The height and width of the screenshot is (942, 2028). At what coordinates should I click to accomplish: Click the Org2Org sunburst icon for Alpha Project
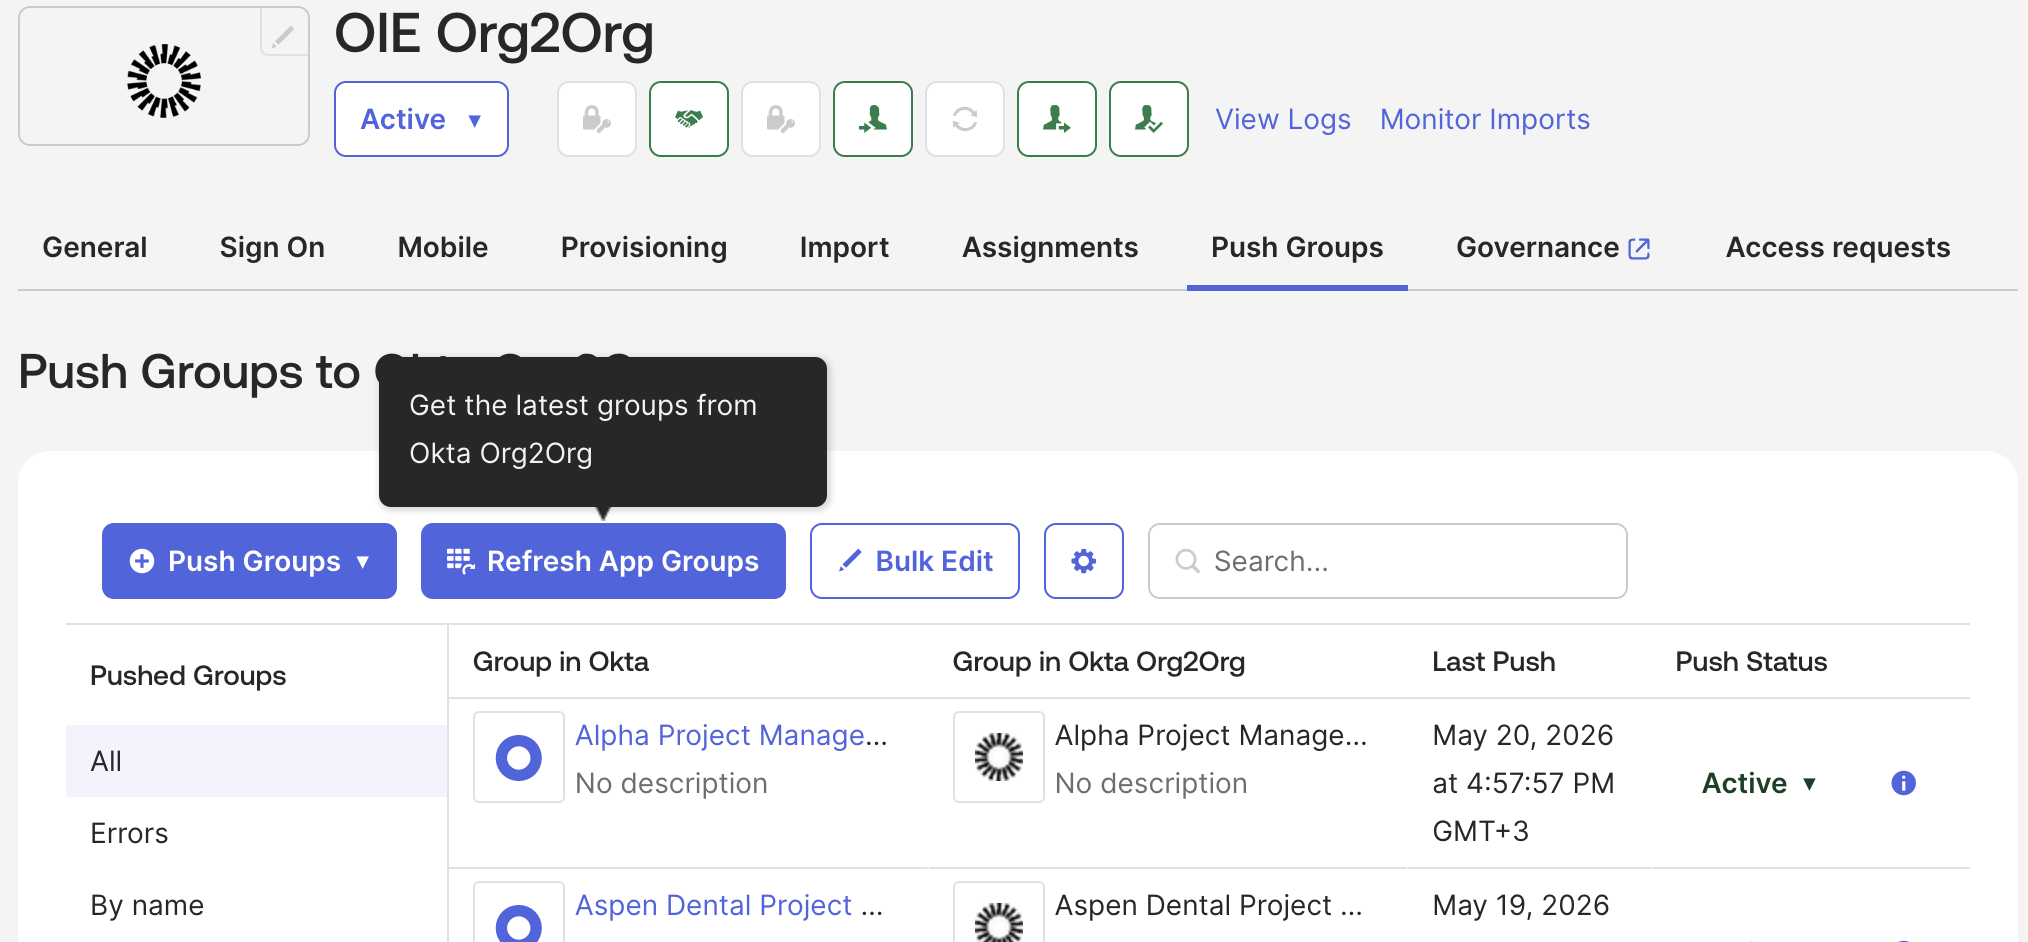pos(999,757)
